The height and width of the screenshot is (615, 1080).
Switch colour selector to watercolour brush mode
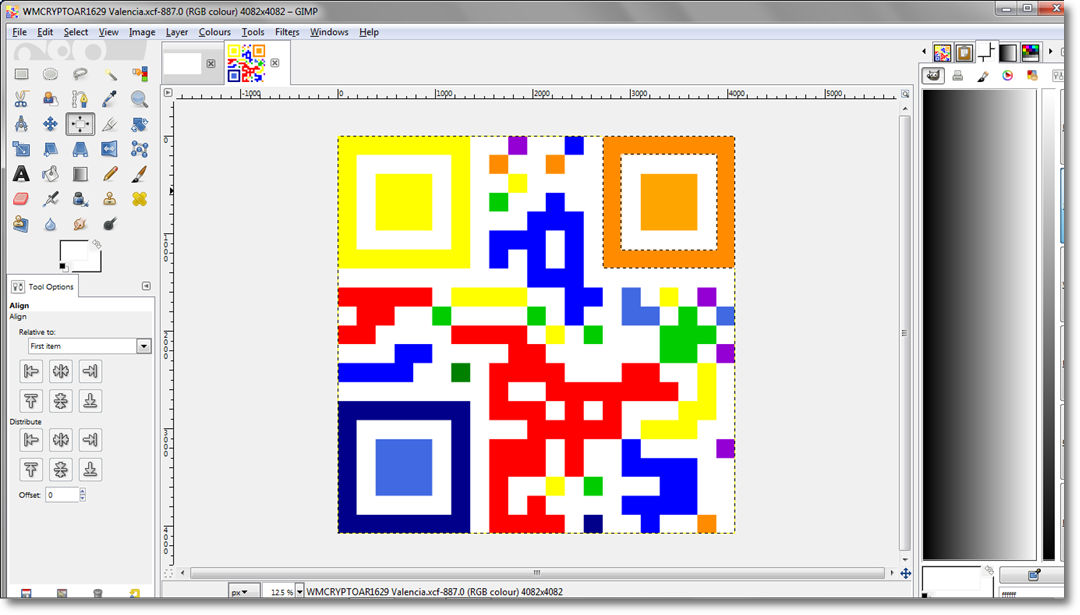tap(983, 76)
